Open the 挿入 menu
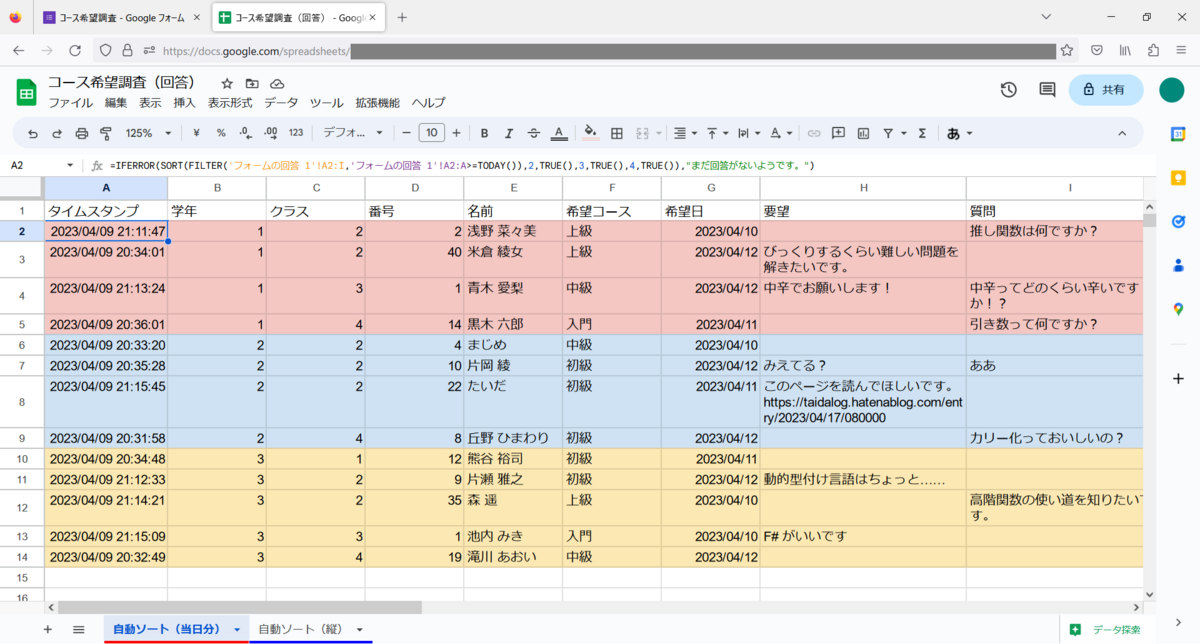This screenshot has width=1200, height=644. 184,103
